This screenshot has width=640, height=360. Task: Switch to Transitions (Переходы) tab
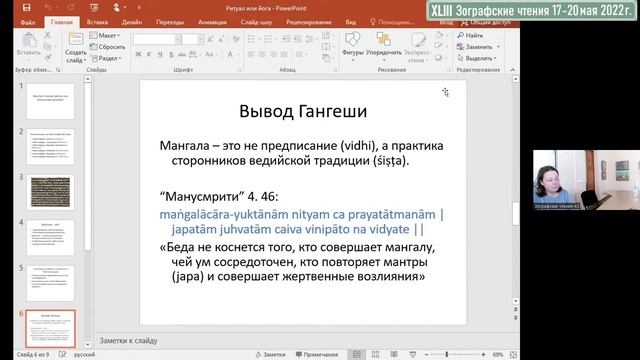(x=170, y=22)
